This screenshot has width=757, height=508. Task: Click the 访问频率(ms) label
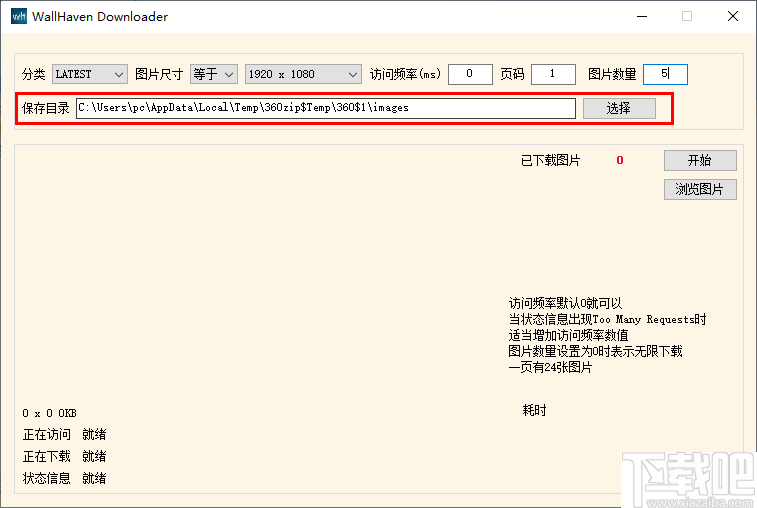point(406,74)
